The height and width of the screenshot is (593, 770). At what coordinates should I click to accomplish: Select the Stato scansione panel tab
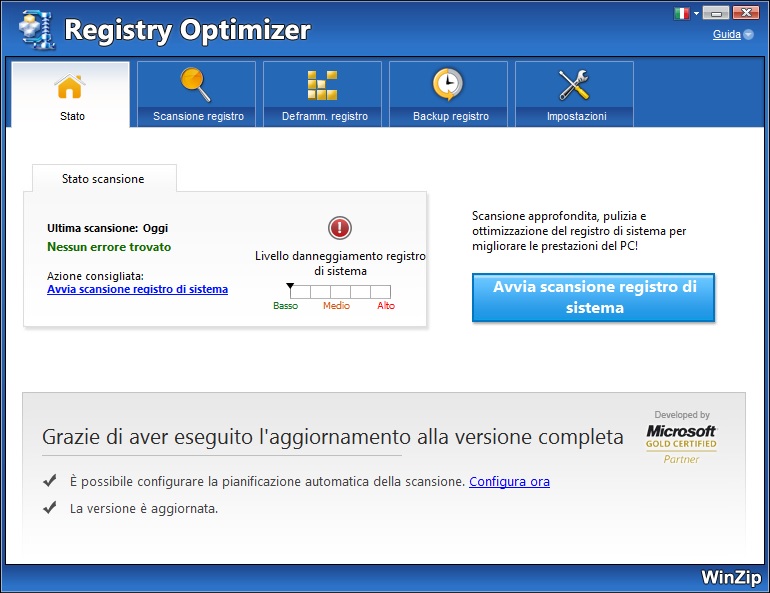[x=104, y=179]
